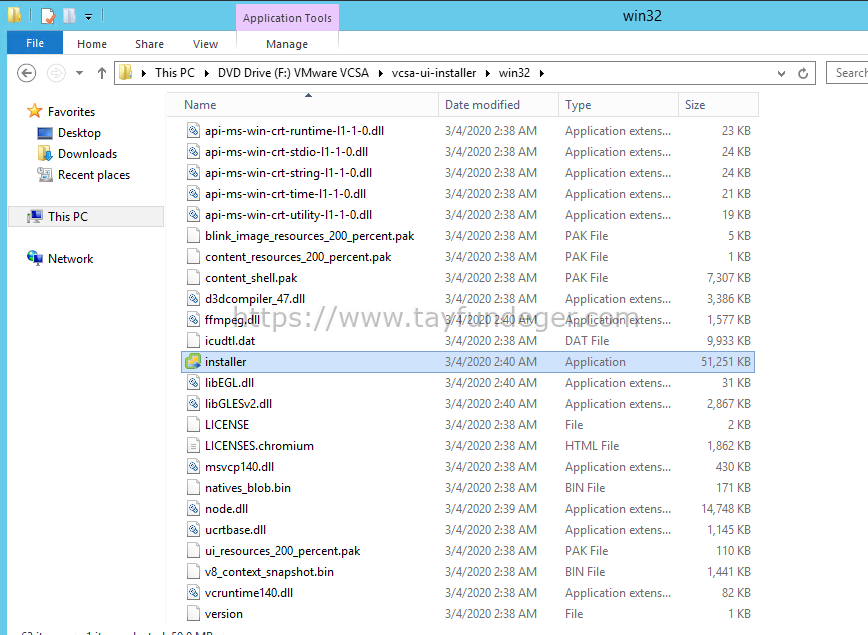
Task: Click the d3dcompiler_47.dll file icon
Action: click(x=193, y=298)
